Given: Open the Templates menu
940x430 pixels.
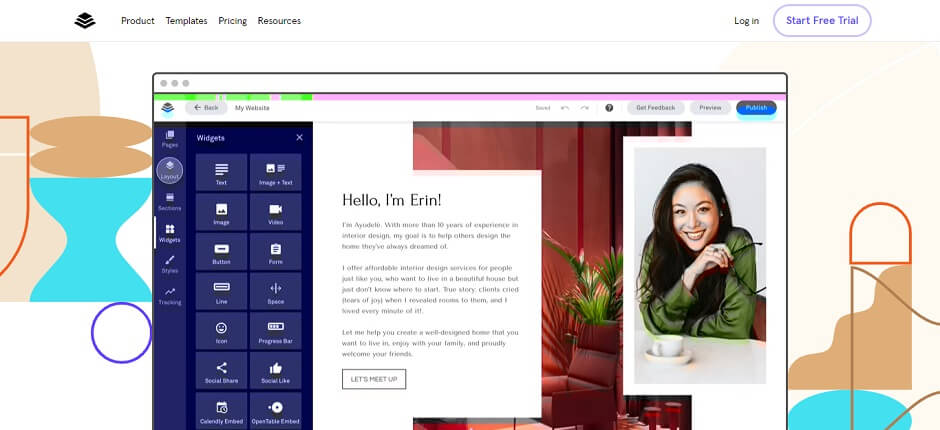Looking at the screenshot, I should (x=186, y=20).
